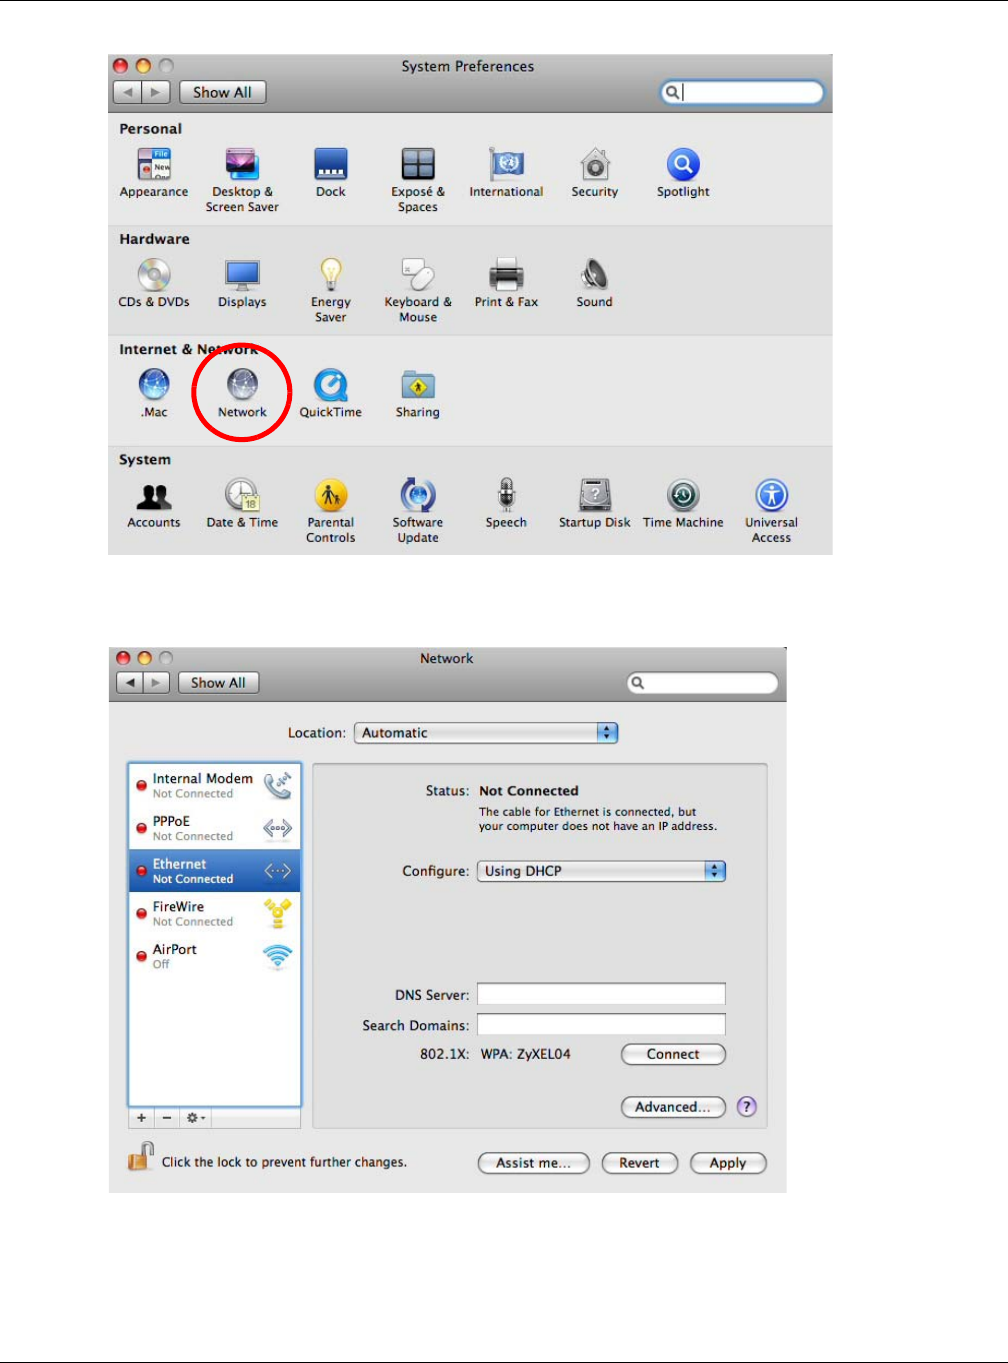Screen dimensions: 1008x1363
Task: Click the Assist me button
Action: click(534, 1163)
